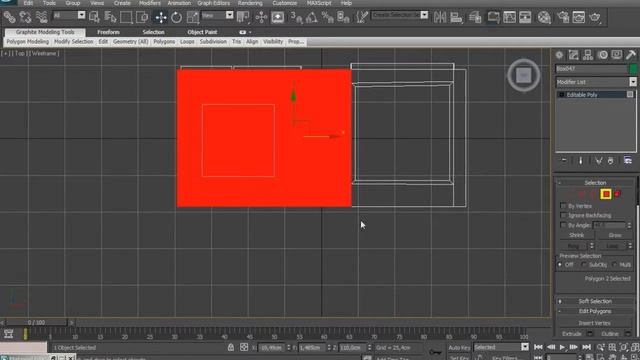Choose the Rectangular Selection Region tool

(126, 17)
